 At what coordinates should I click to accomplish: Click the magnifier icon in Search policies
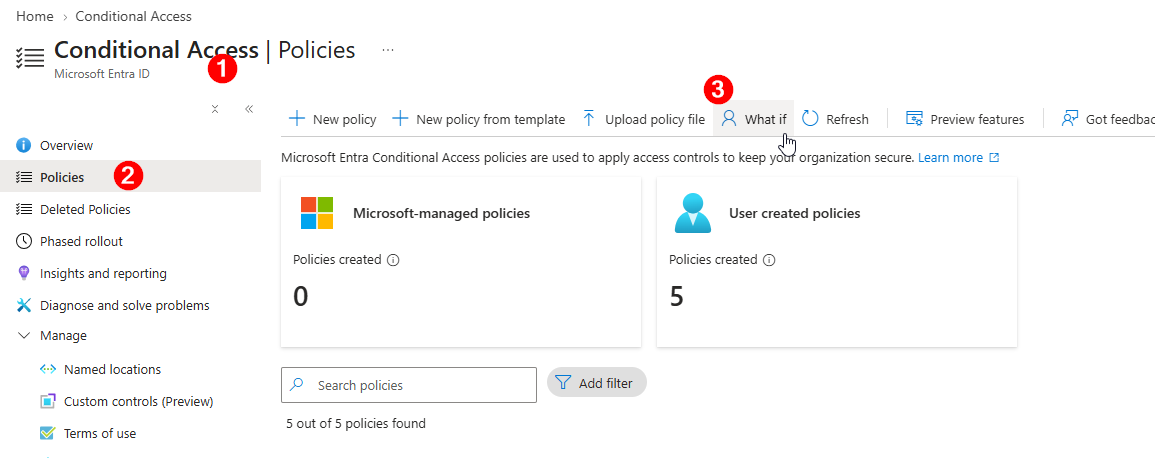(x=297, y=384)
